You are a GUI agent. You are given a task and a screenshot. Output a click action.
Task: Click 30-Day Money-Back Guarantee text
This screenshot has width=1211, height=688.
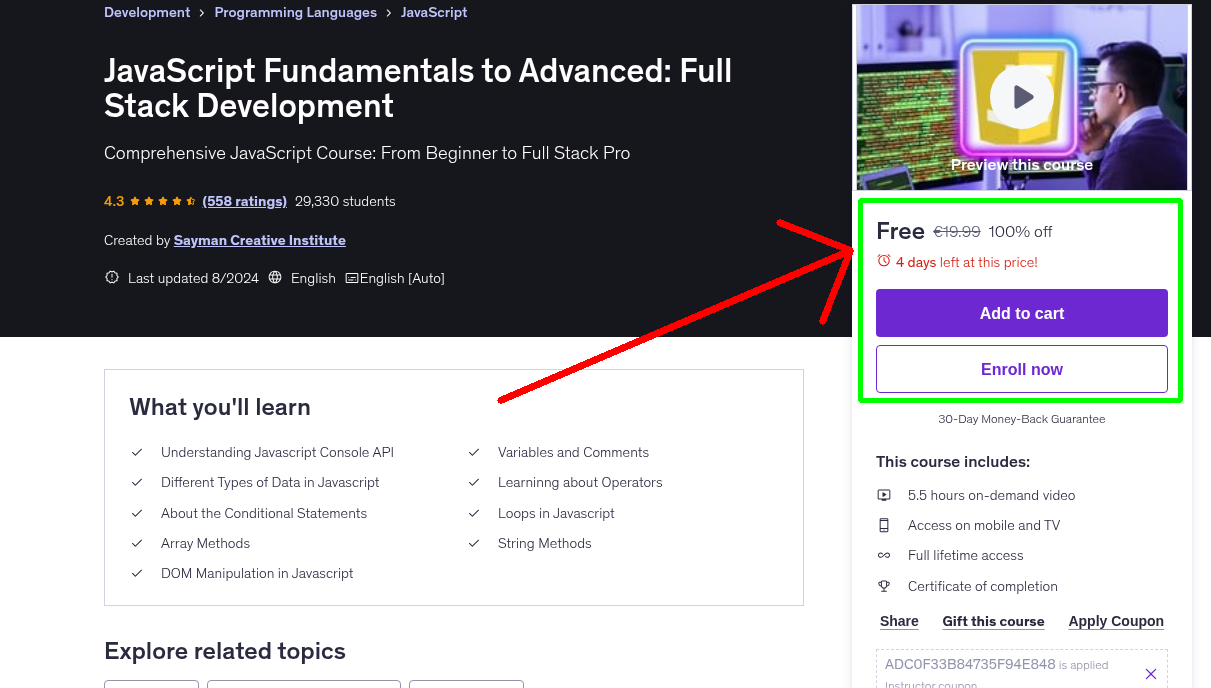(1022, 419)
